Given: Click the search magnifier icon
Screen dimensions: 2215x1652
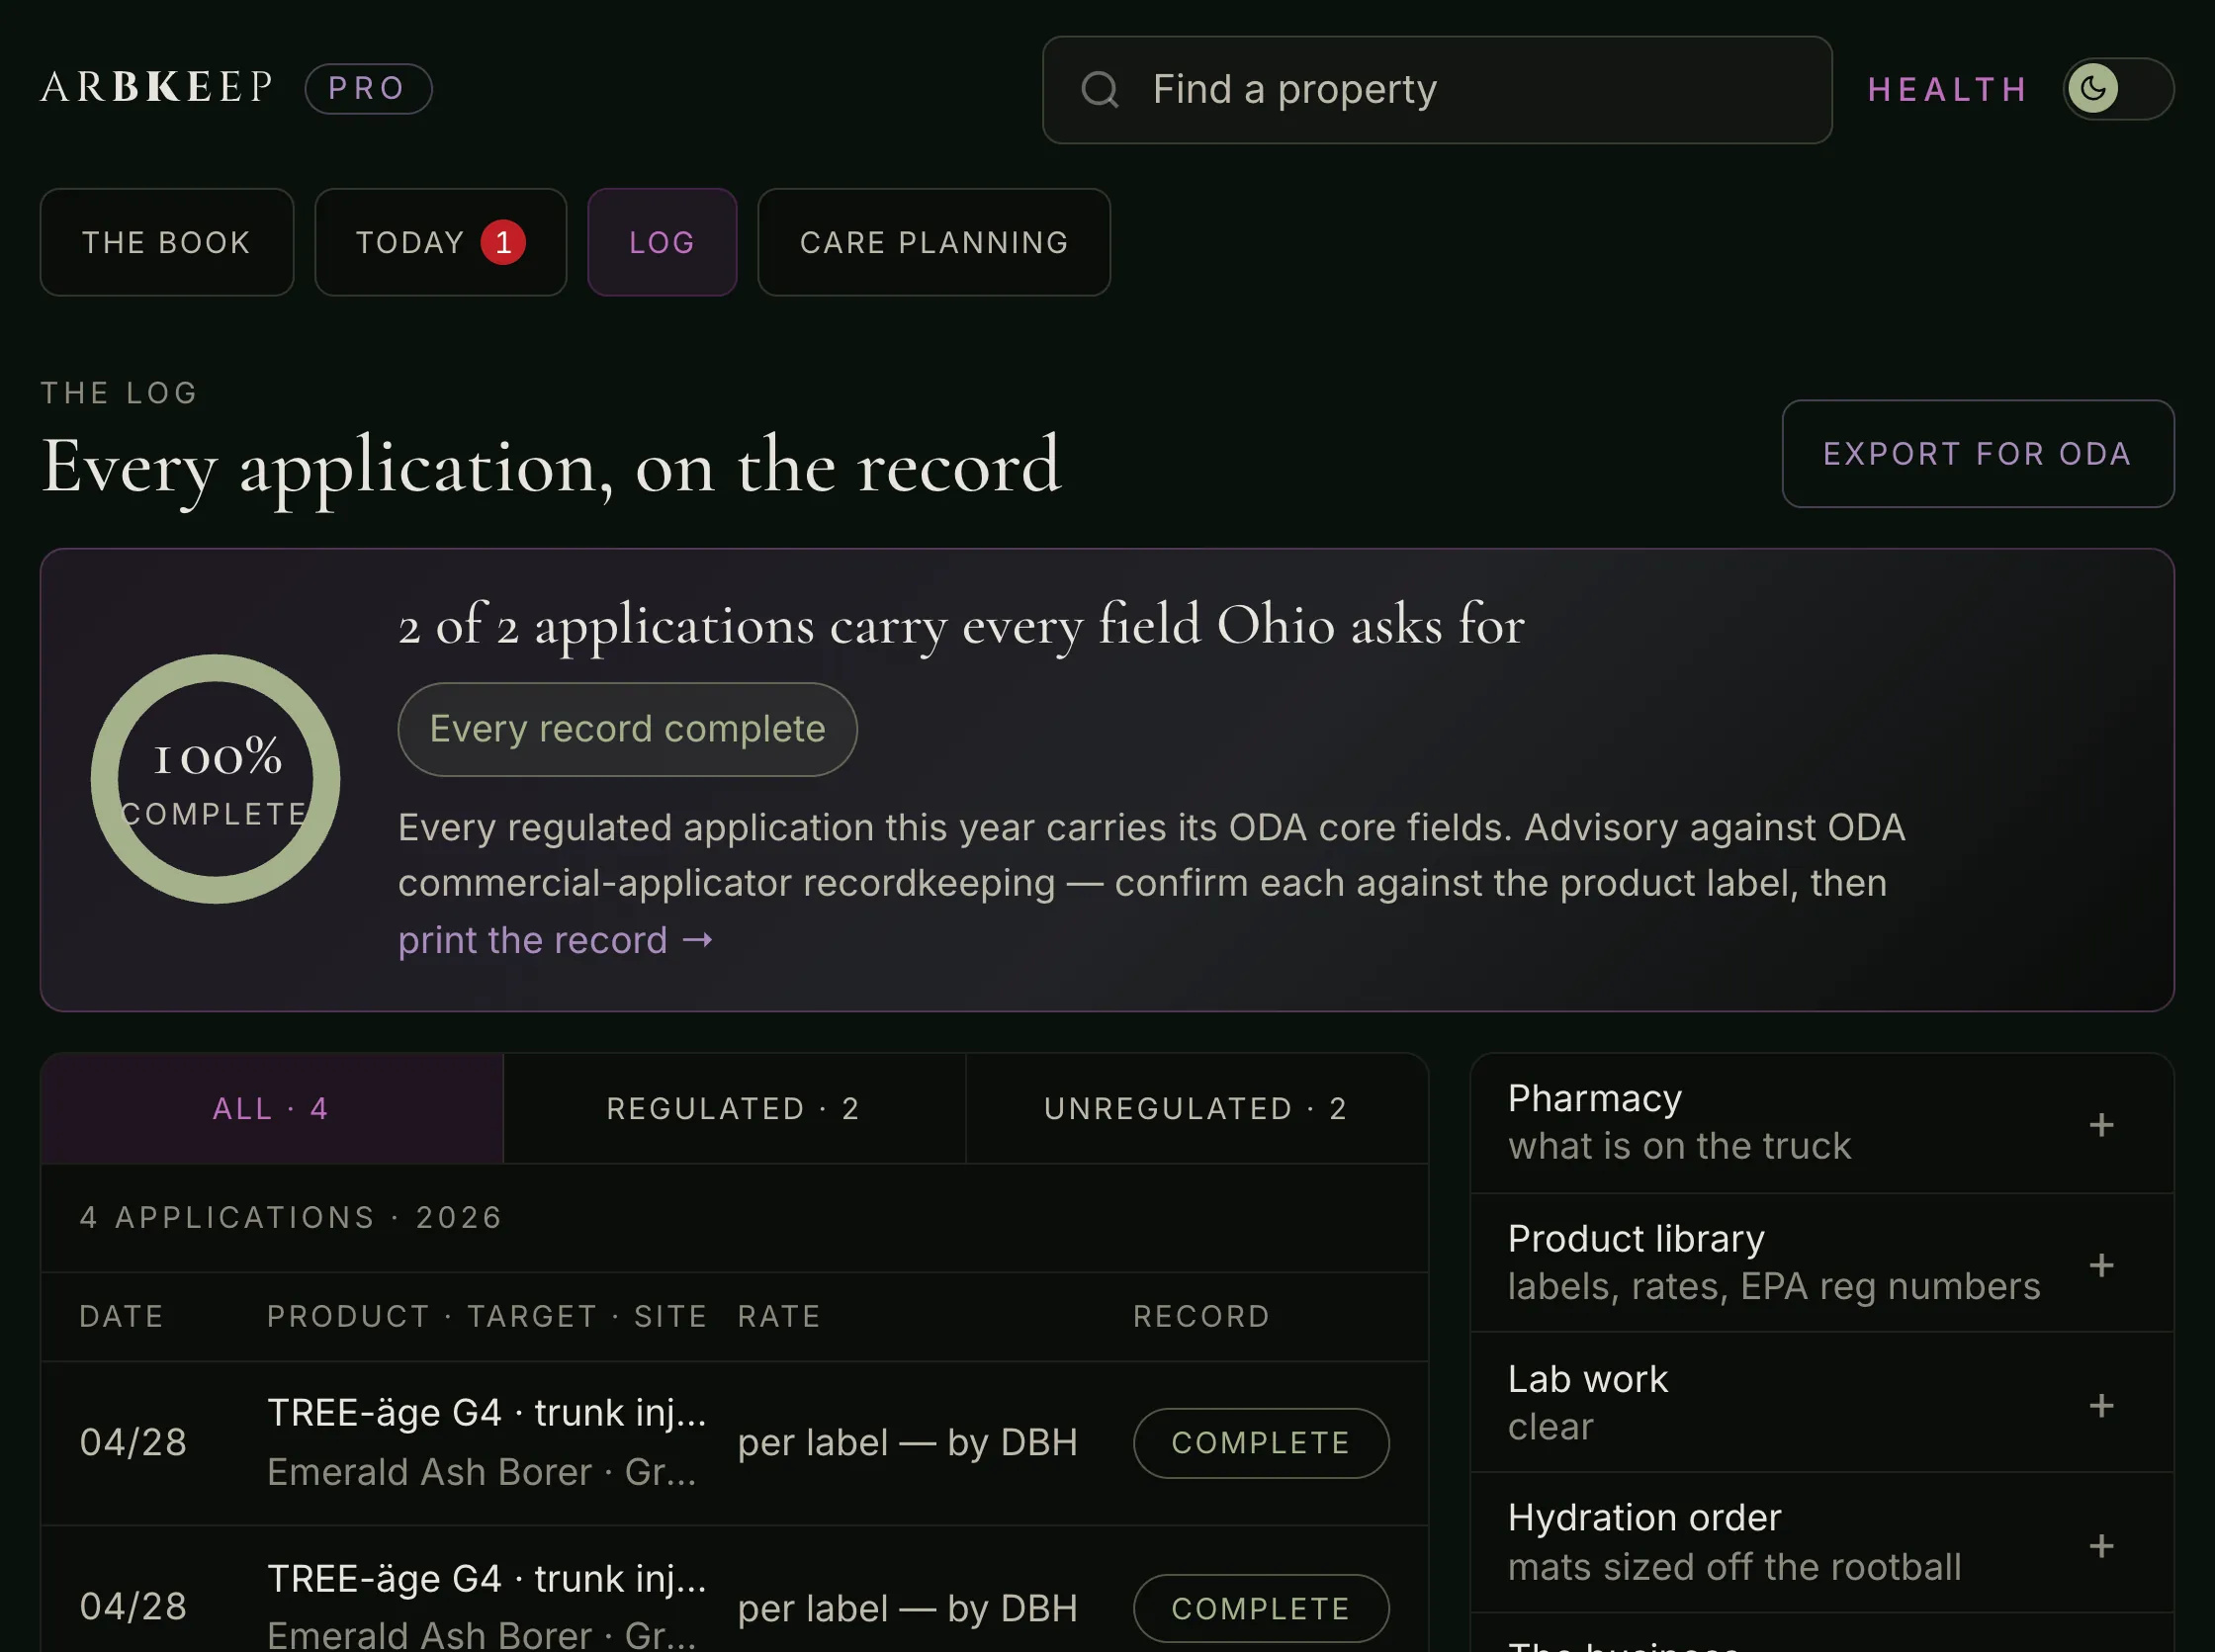Looking at the screenshot, I should [x=1100, y=89].
